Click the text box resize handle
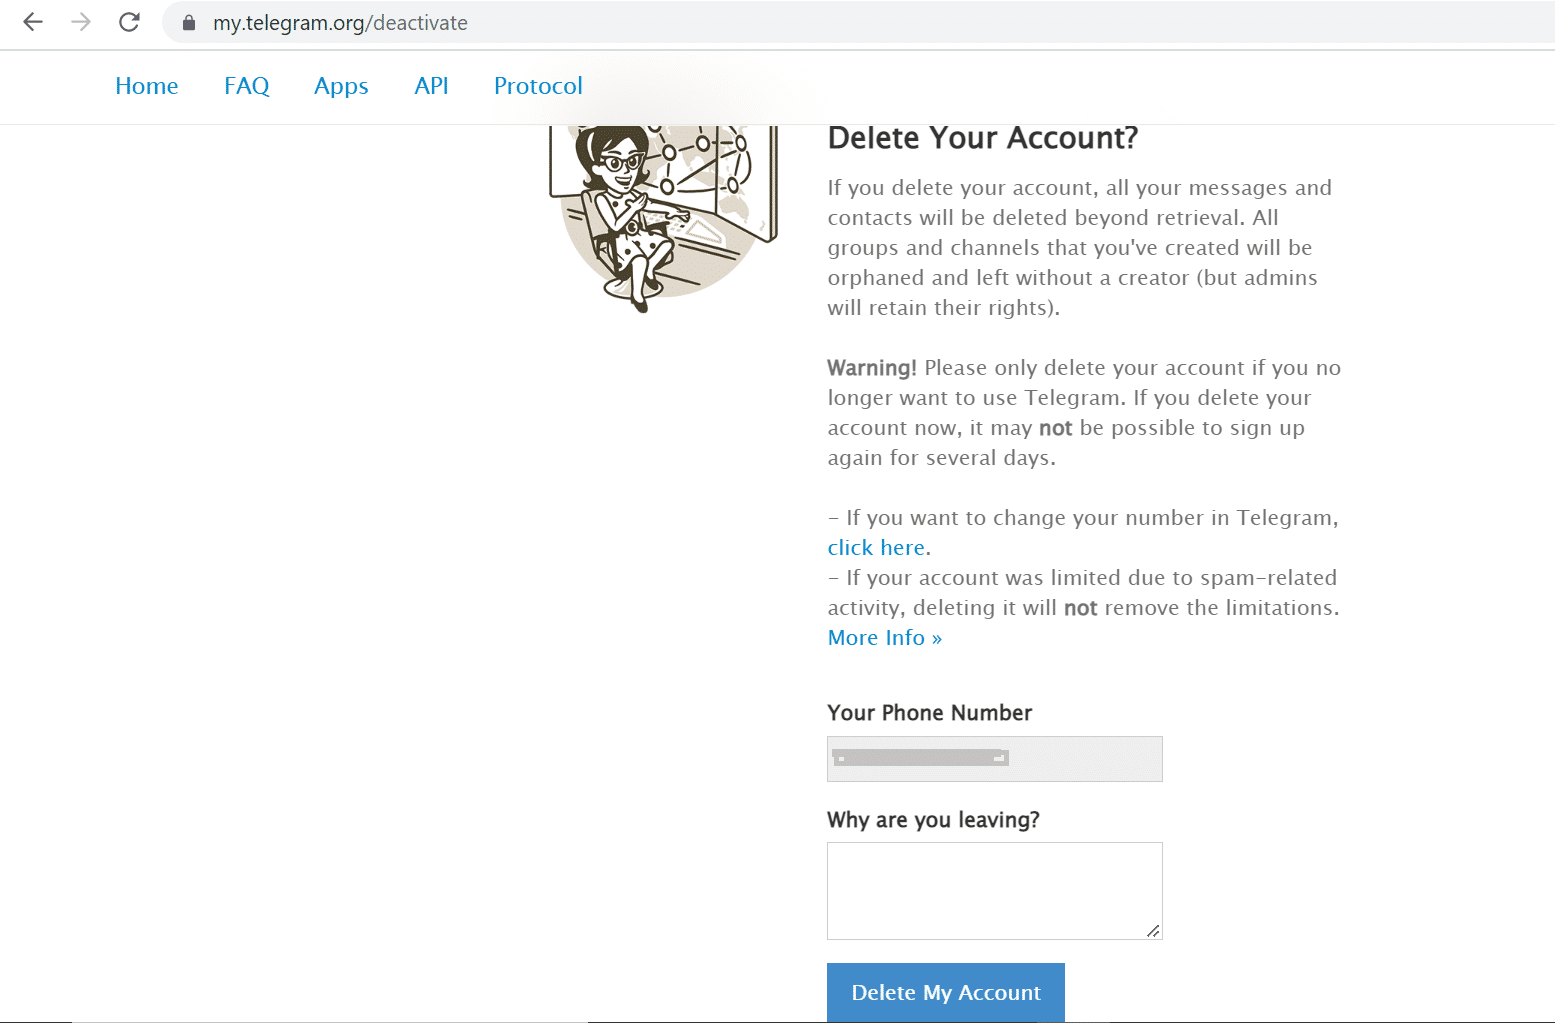Screen dimensions: 1555x1023 coord(1153,931)
